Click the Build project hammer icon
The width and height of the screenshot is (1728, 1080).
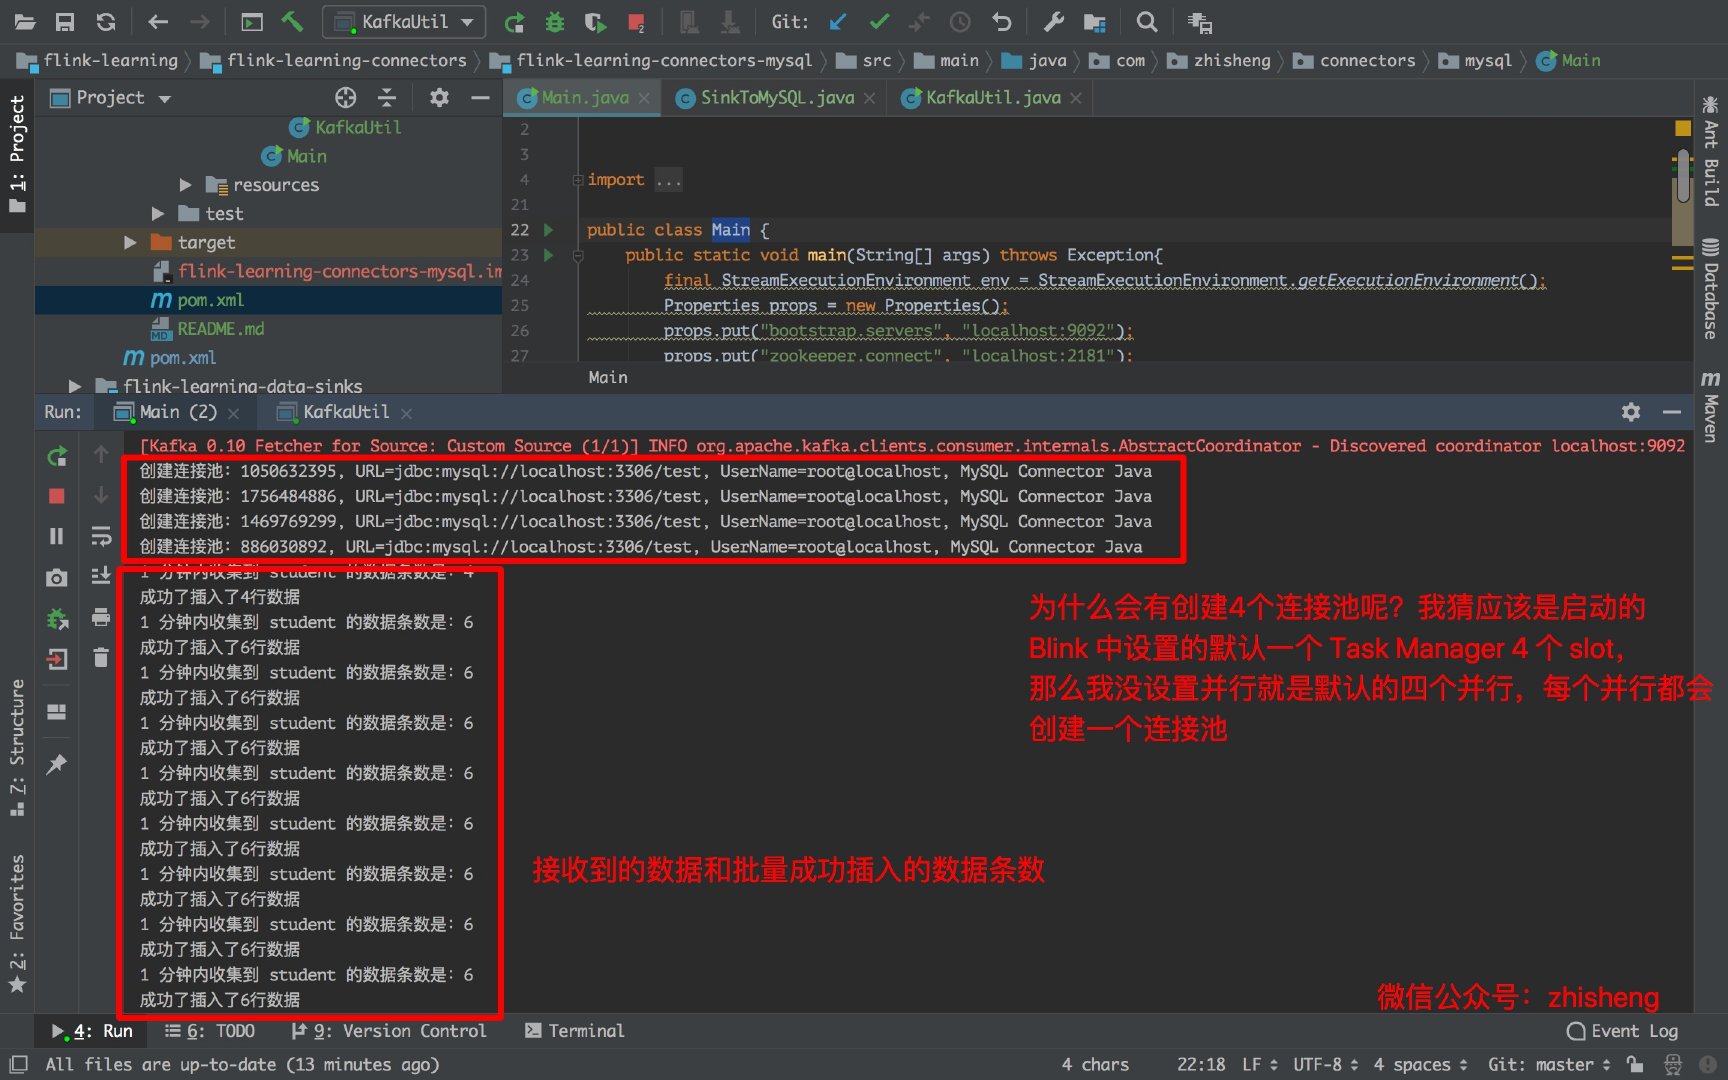(x=292, y=21)
